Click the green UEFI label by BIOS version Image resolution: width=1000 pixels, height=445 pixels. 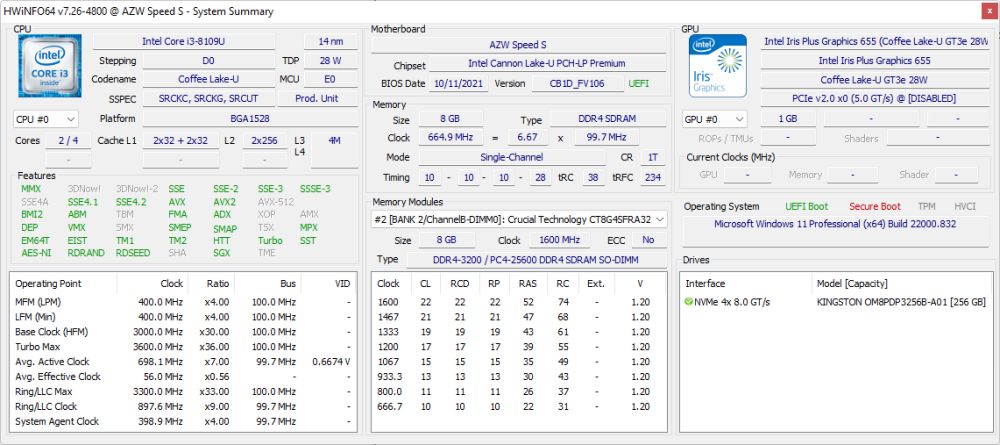pos(638,84)
